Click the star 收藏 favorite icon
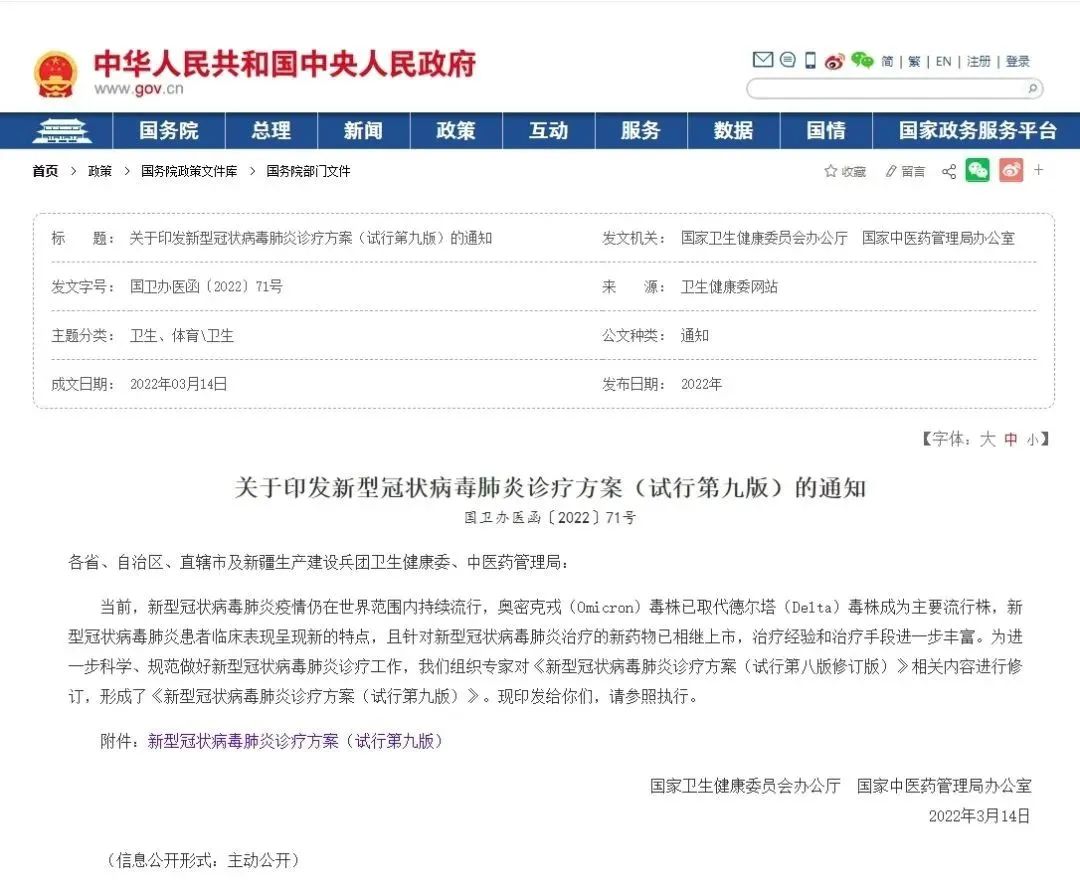 coord(844,171)
